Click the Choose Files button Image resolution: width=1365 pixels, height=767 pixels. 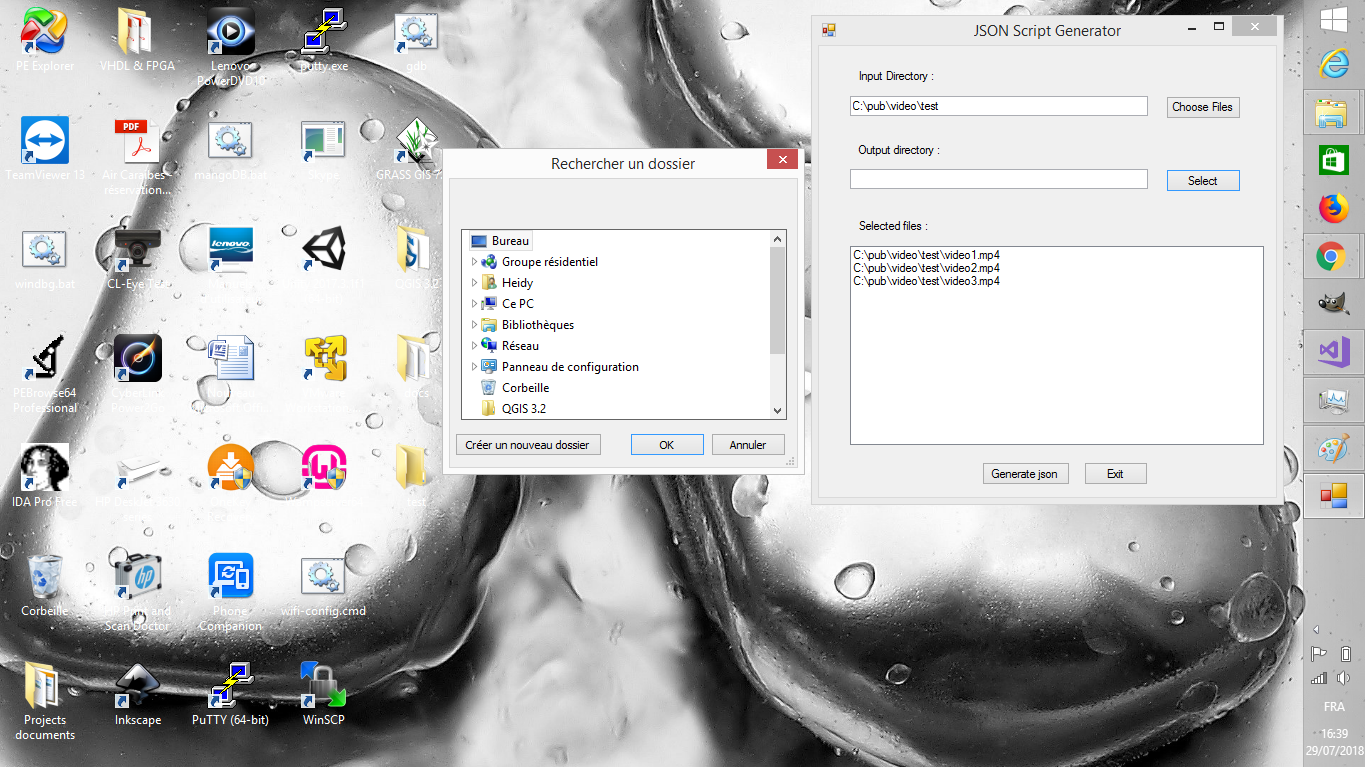click(1203, 107)
